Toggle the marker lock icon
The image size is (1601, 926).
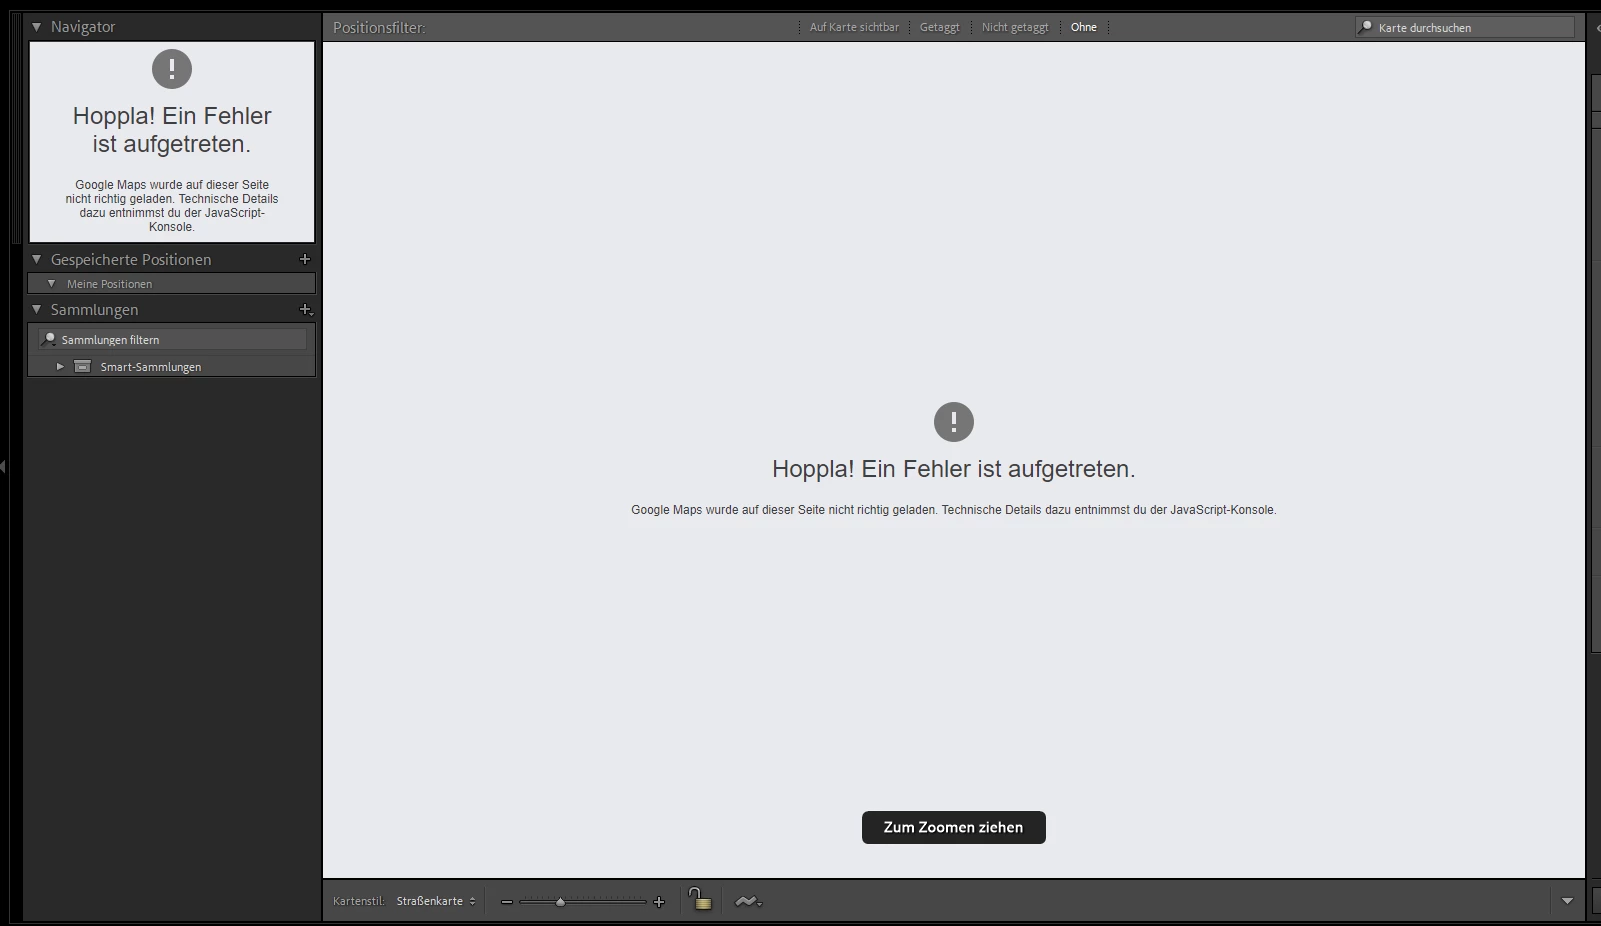tap(700, 900)
